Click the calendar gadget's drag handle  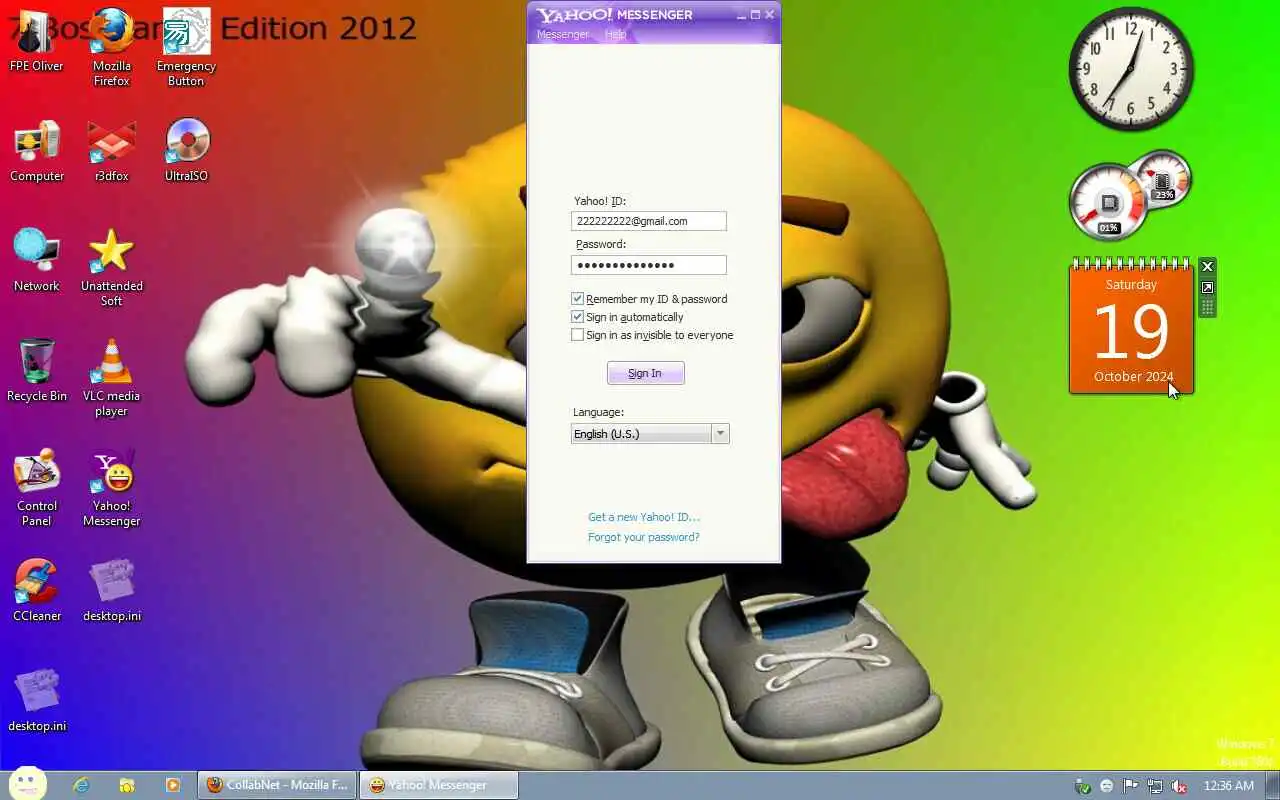(1207, 308)
